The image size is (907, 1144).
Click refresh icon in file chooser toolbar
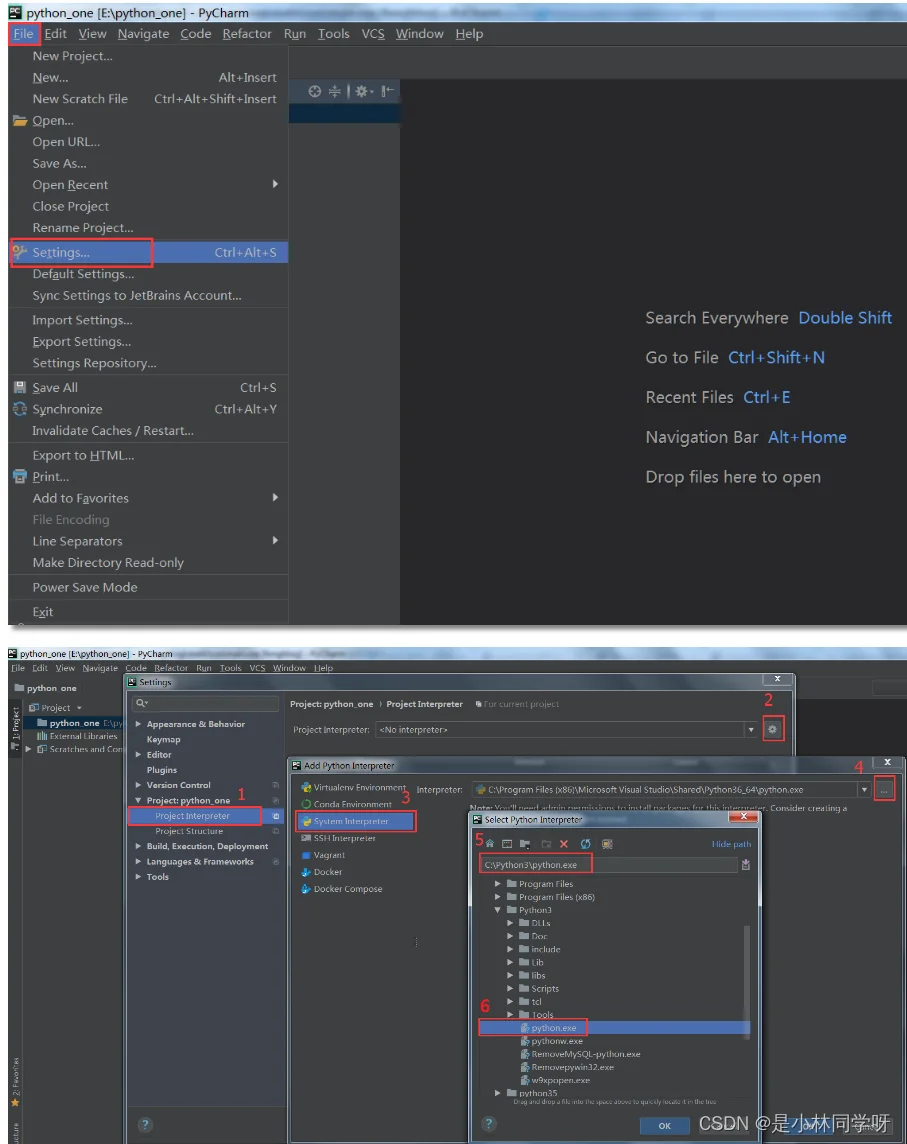[585, 843]
